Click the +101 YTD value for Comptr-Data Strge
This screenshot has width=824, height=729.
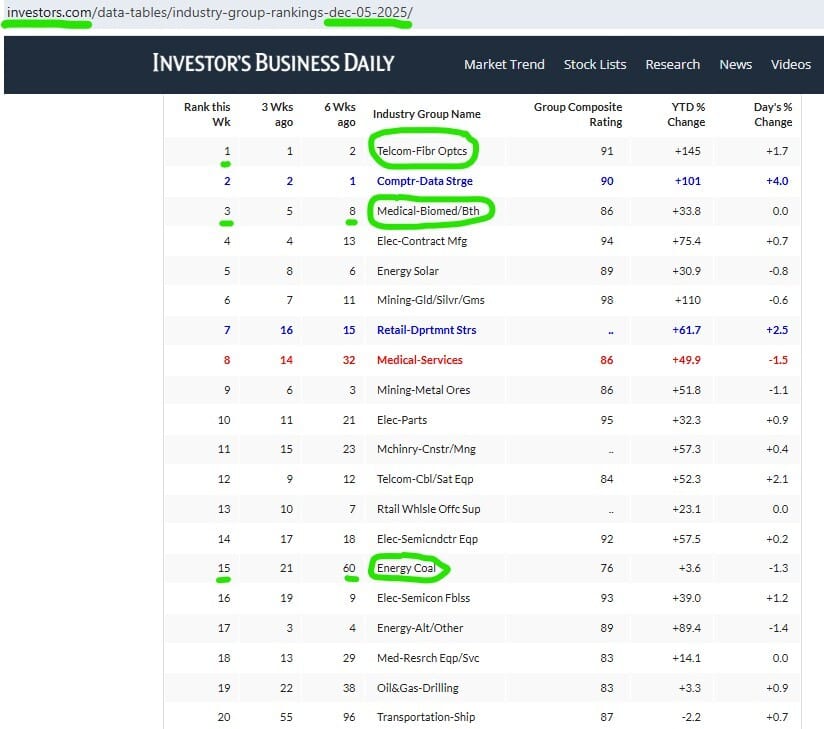click(x=687, y=181)
